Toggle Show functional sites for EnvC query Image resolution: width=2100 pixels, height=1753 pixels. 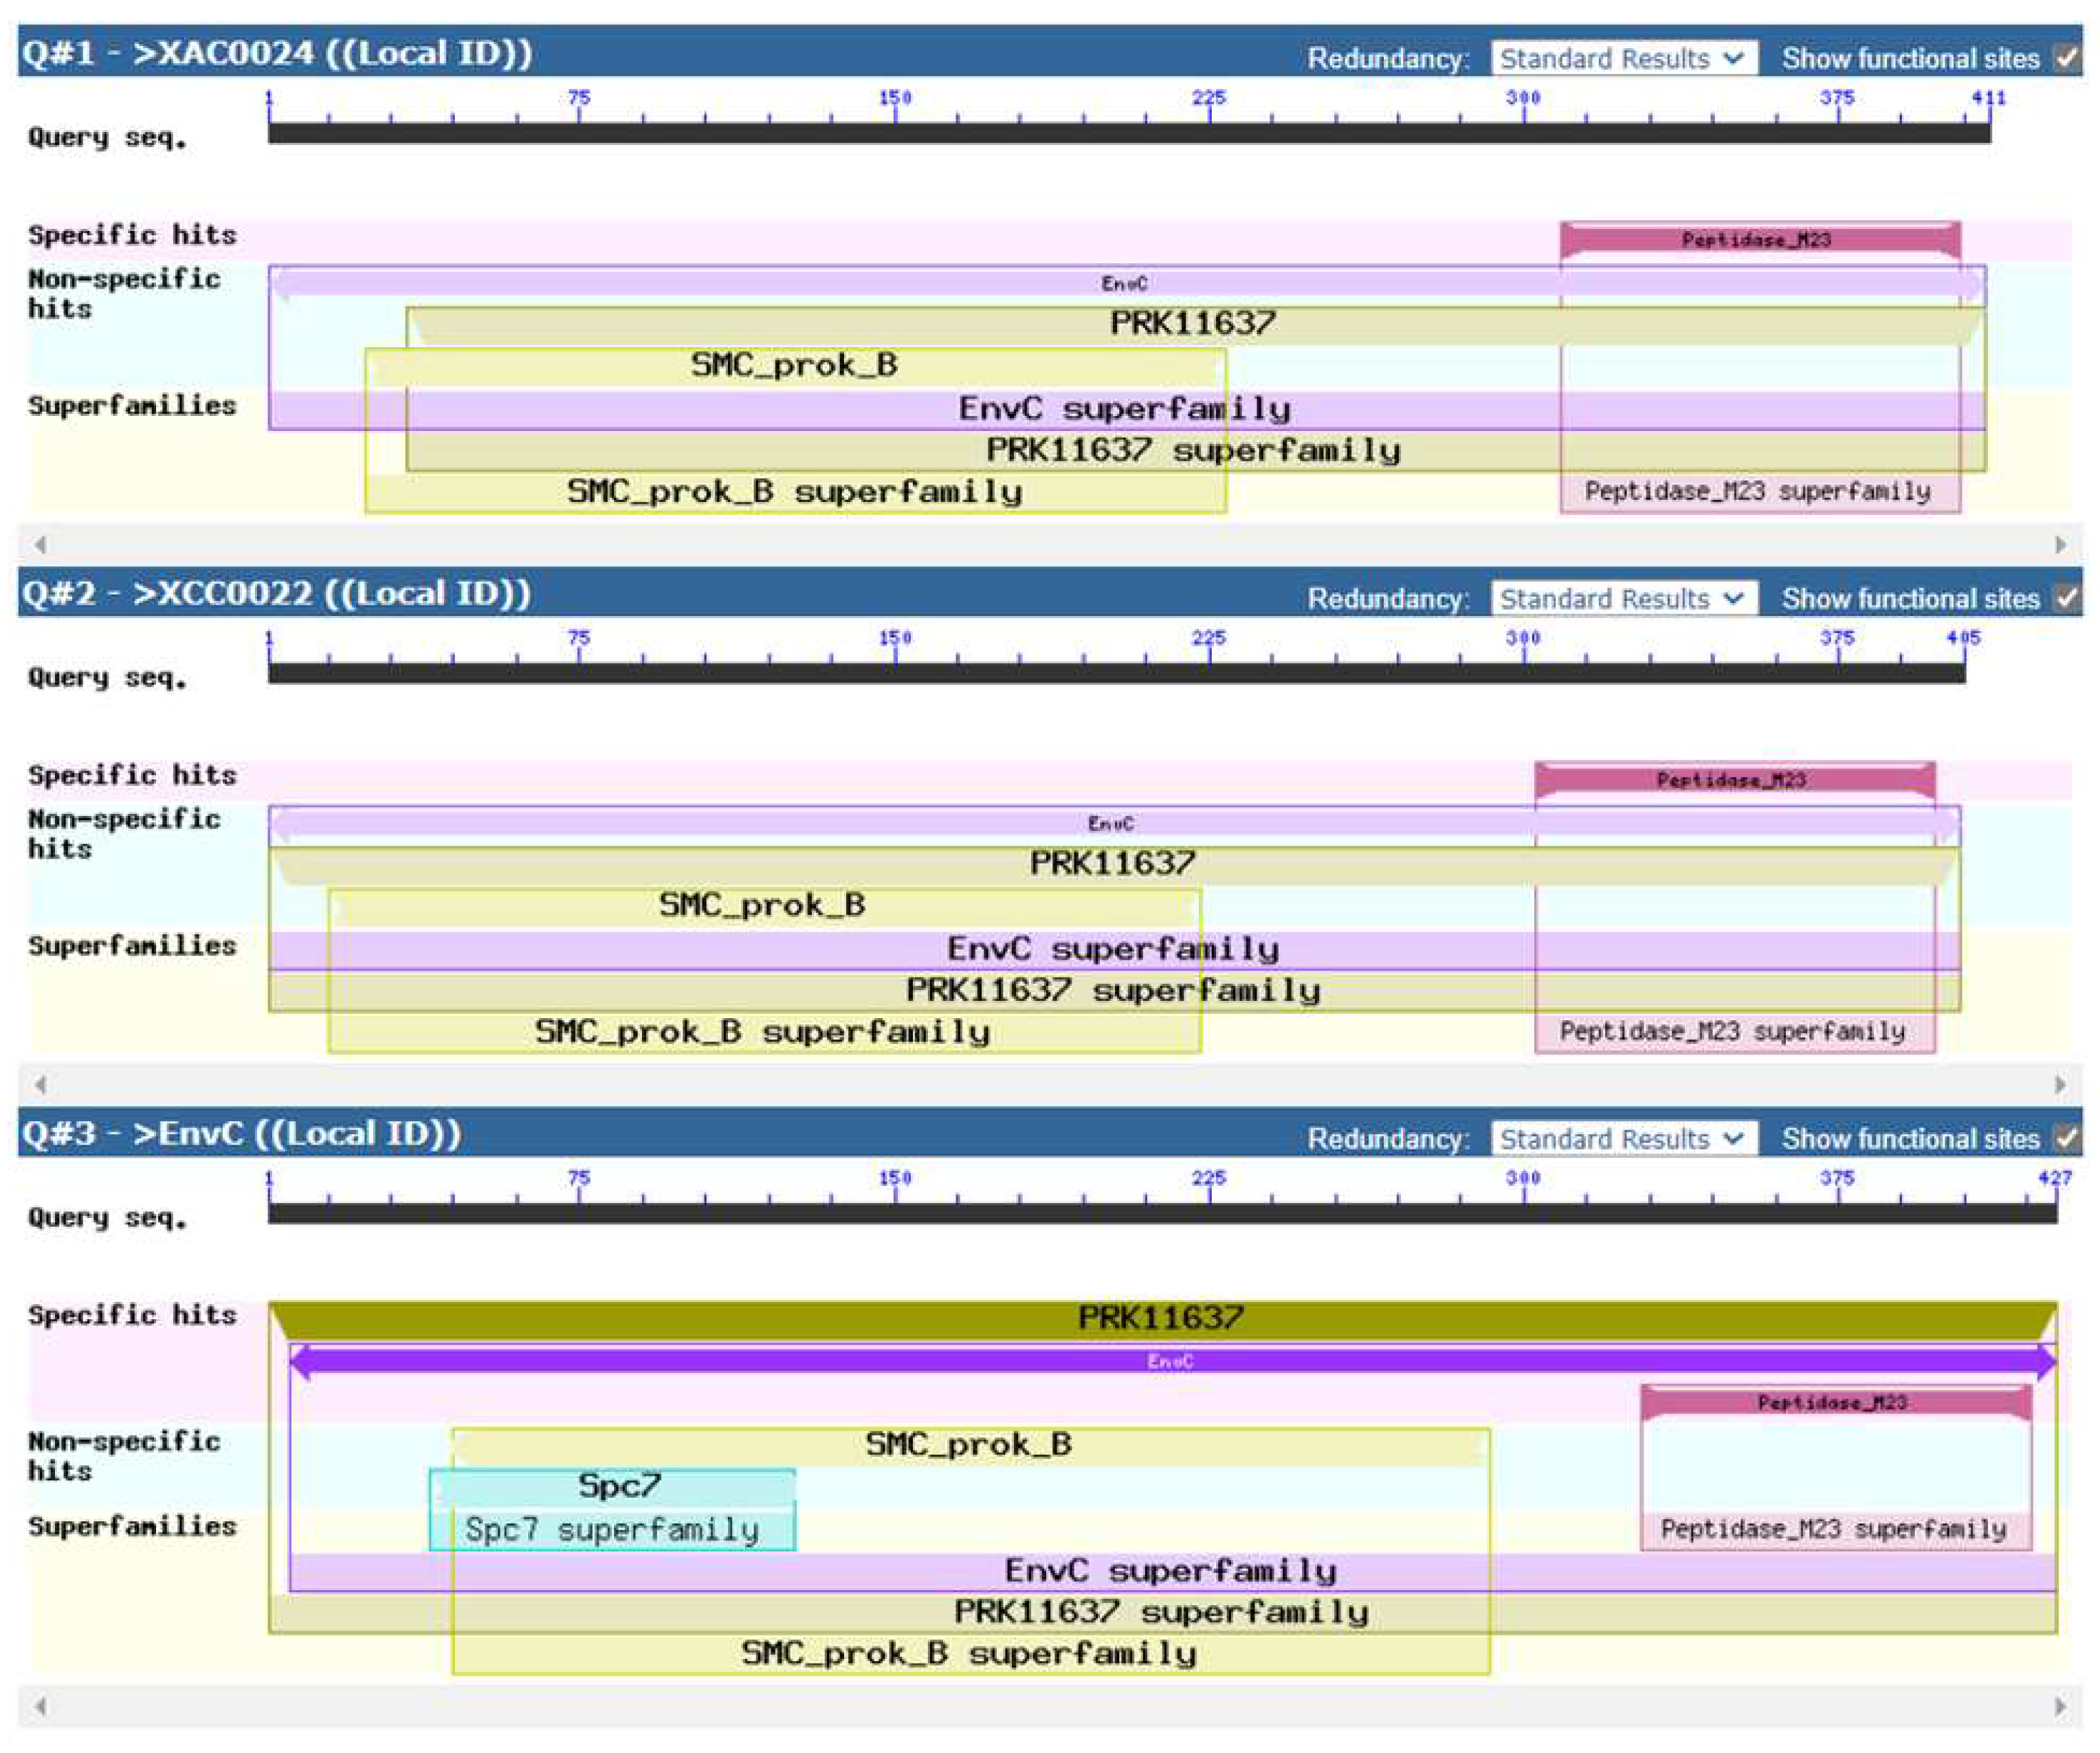[x=2066, y=1138]
